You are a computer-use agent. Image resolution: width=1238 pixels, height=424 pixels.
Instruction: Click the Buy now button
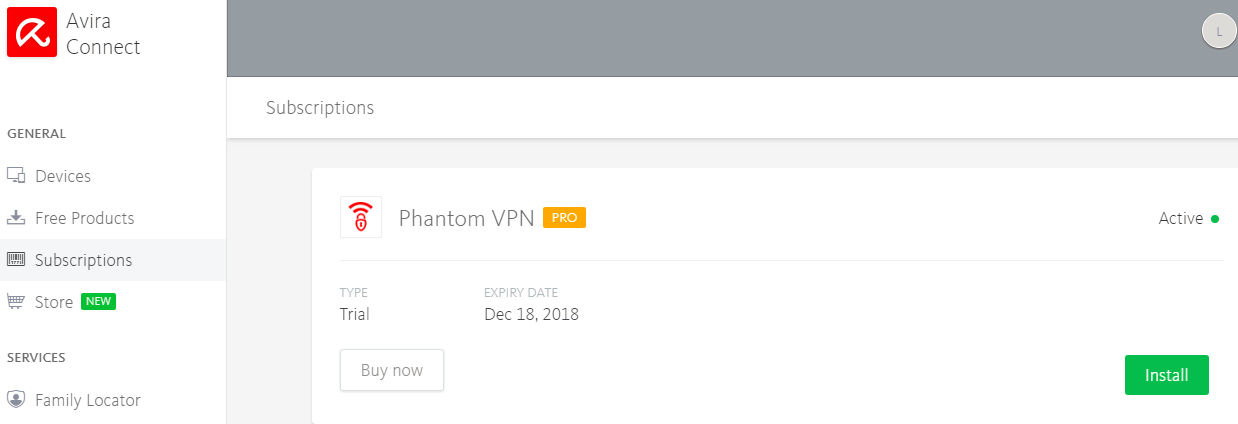click(x=392, y=370)
